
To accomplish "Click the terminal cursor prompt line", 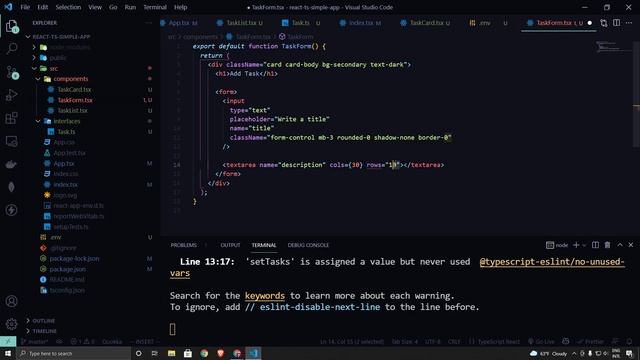I will tap(172, 329).
